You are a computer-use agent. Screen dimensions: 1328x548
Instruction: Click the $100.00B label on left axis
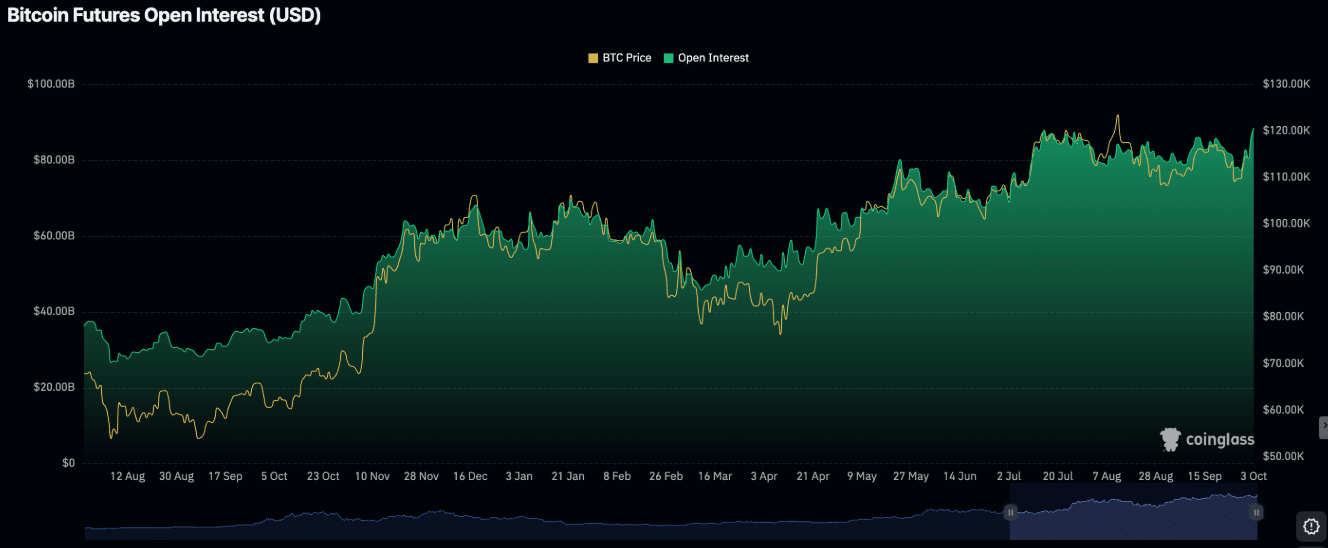click(51, 84)
